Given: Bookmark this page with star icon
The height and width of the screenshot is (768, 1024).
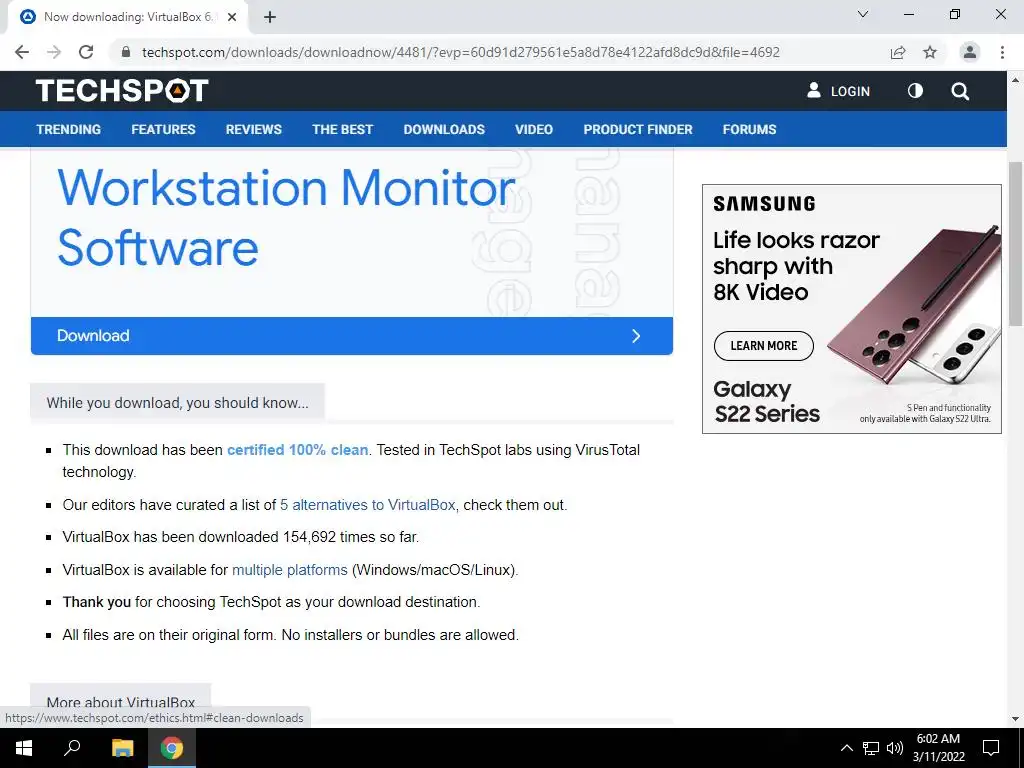Looking at the screenshot, I should tap(930, 52).
